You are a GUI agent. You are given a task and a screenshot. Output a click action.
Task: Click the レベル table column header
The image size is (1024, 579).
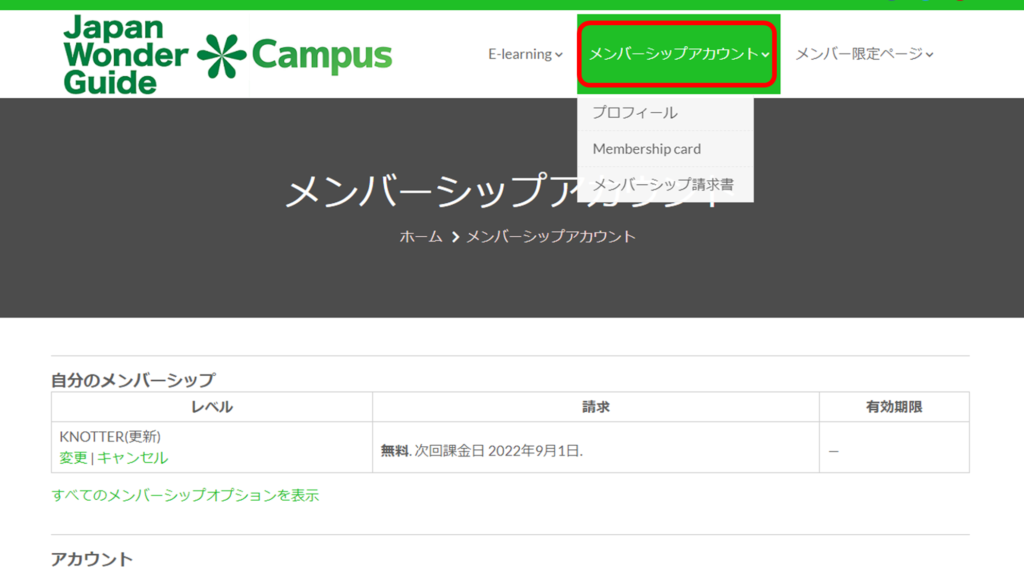(x=212, y=407)
